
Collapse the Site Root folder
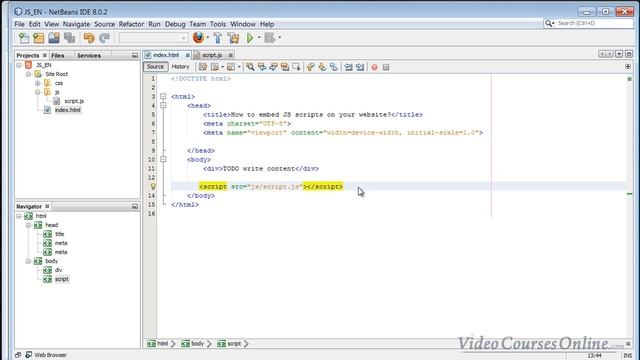coord(28,74)
